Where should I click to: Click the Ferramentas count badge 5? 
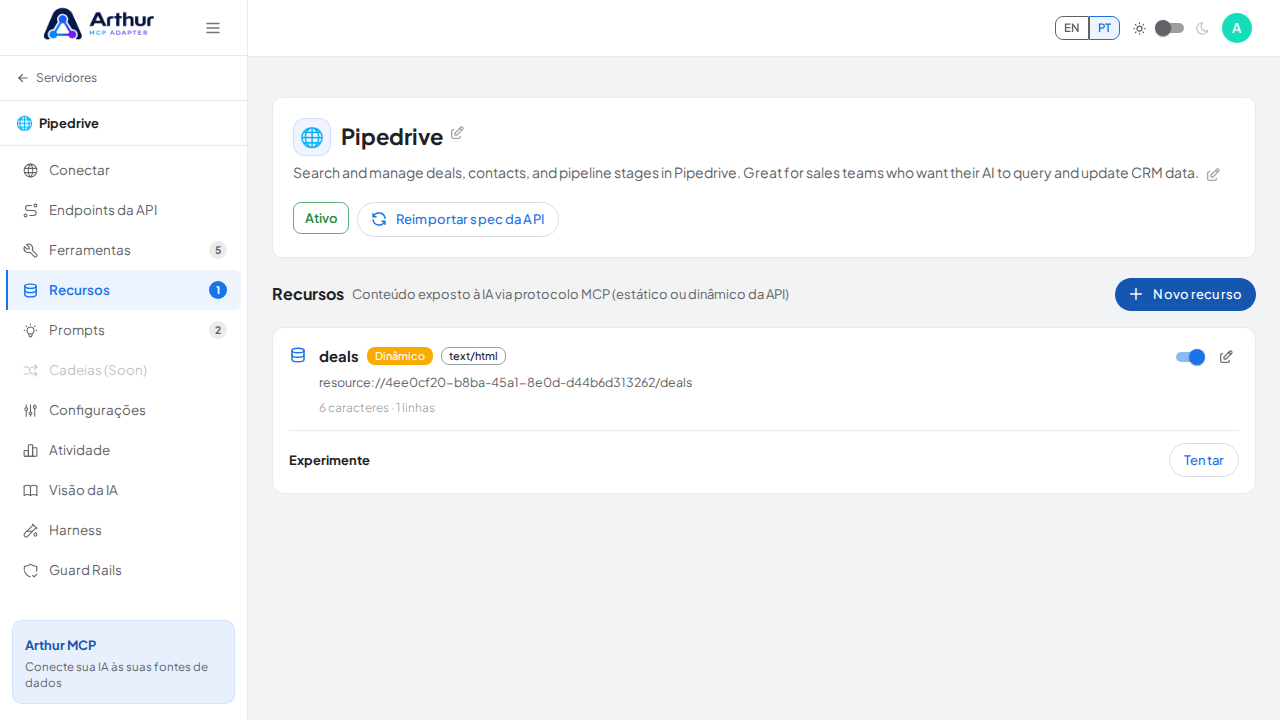pyautogui.click(x=218, y=250)
